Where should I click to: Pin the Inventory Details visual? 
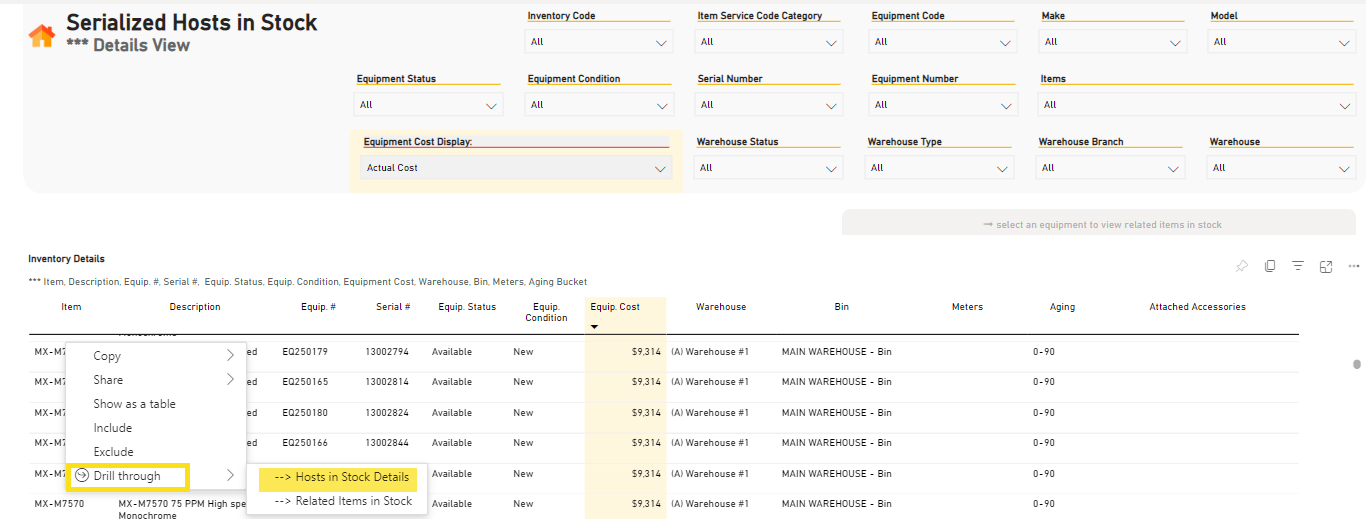click(1242, 266)
